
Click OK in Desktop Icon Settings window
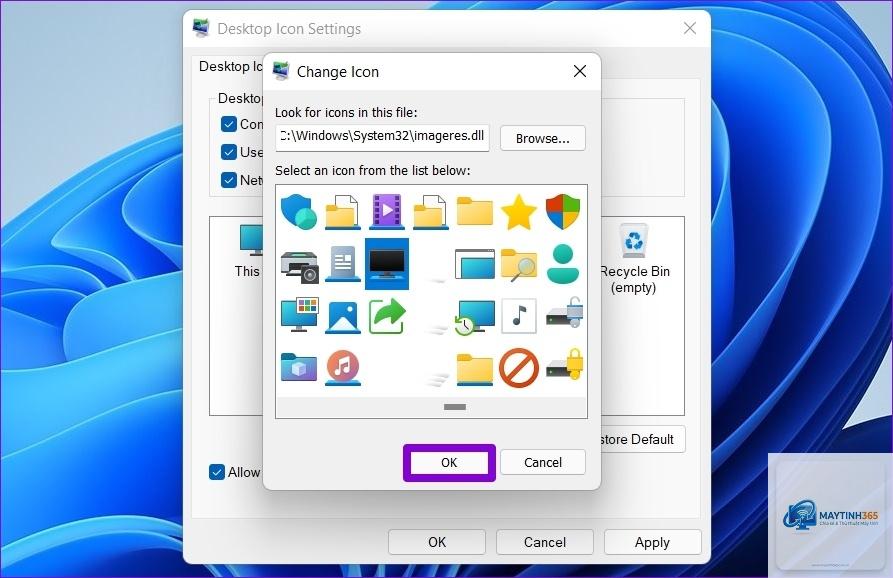437,542
